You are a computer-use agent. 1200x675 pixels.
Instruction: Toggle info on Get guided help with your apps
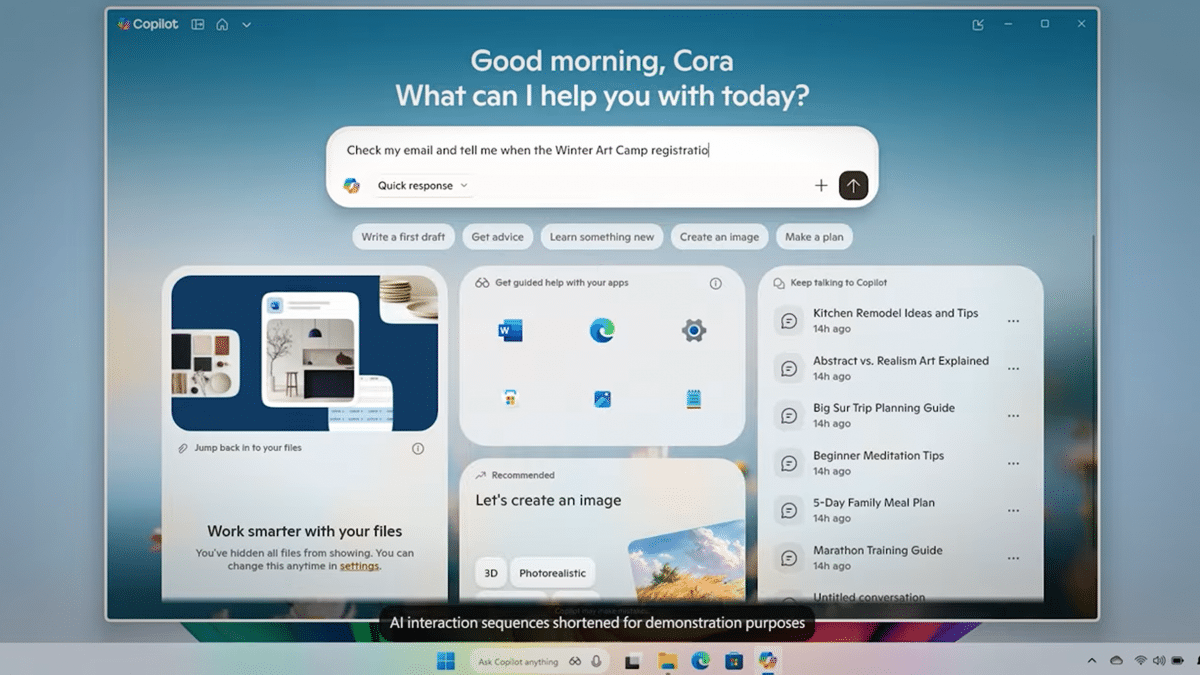click(717, 283)
